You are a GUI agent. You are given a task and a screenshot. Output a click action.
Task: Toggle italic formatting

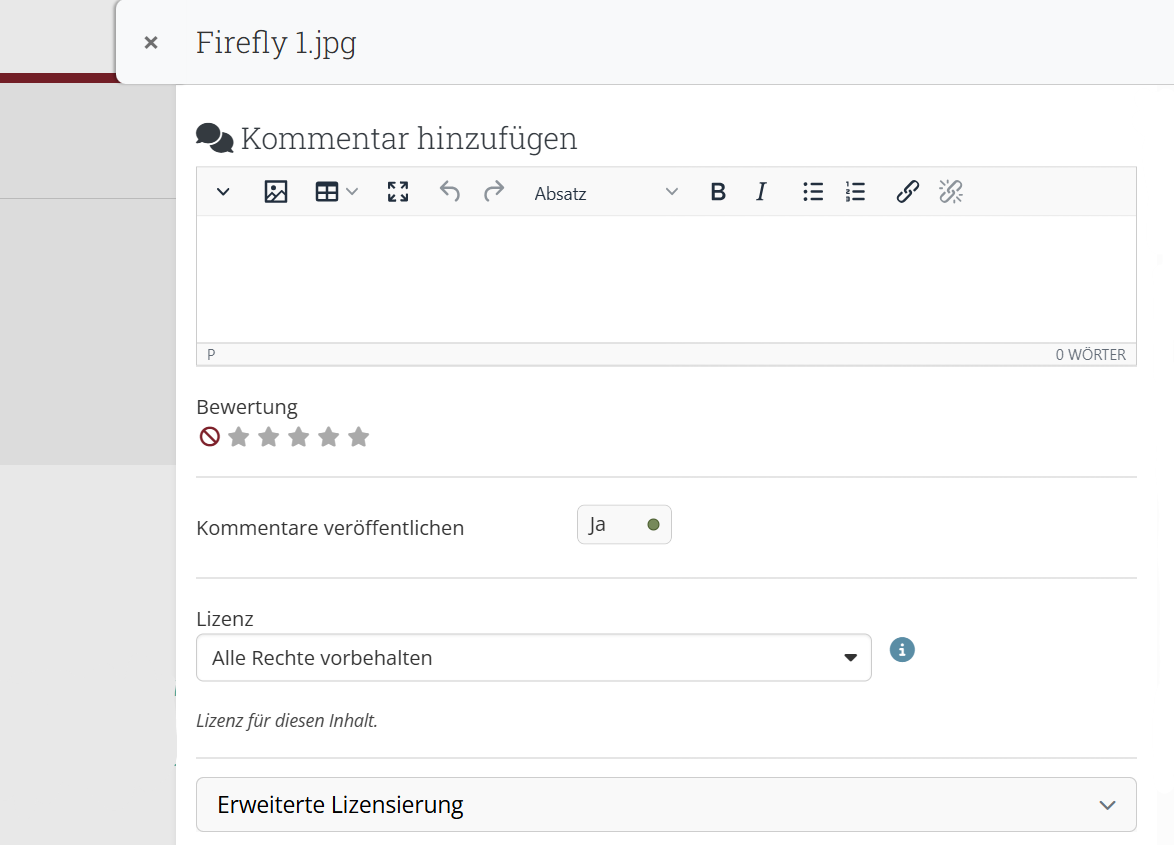(x=761, y=192)
